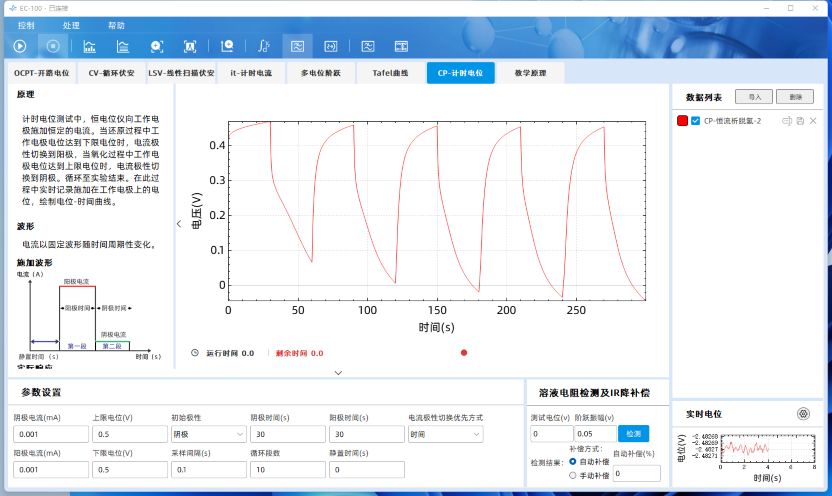Open 电流极性切换优先方式 dropdown
The image size is (832, 496).
tap(445, 435)
